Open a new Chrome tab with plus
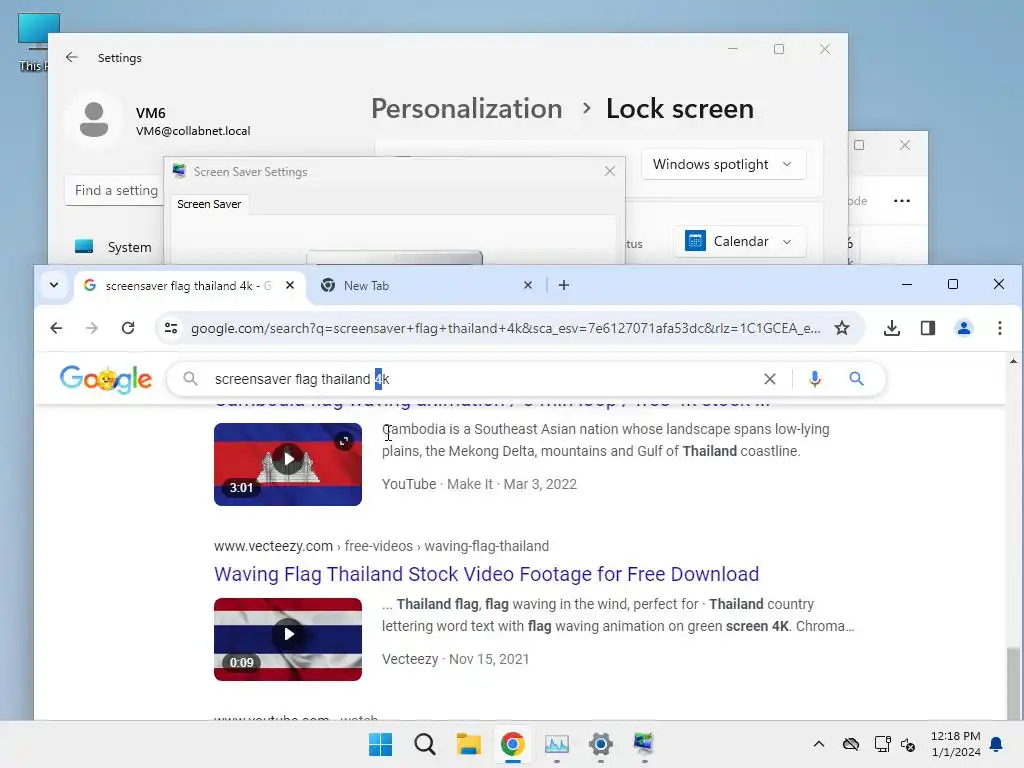This screenshot has height=768, width=1024. coord(564,285)
